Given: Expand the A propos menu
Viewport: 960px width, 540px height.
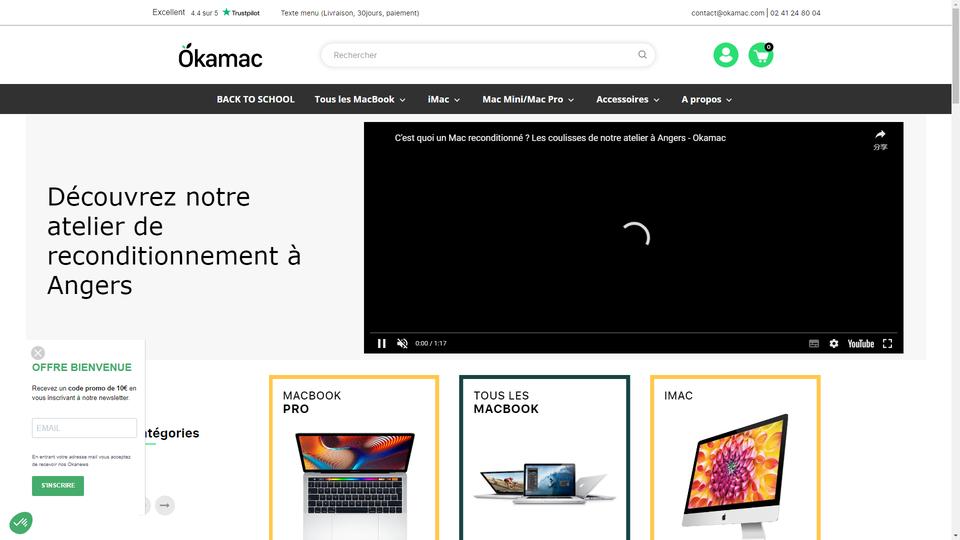Looking at the screenshot, I should (707, 99).
